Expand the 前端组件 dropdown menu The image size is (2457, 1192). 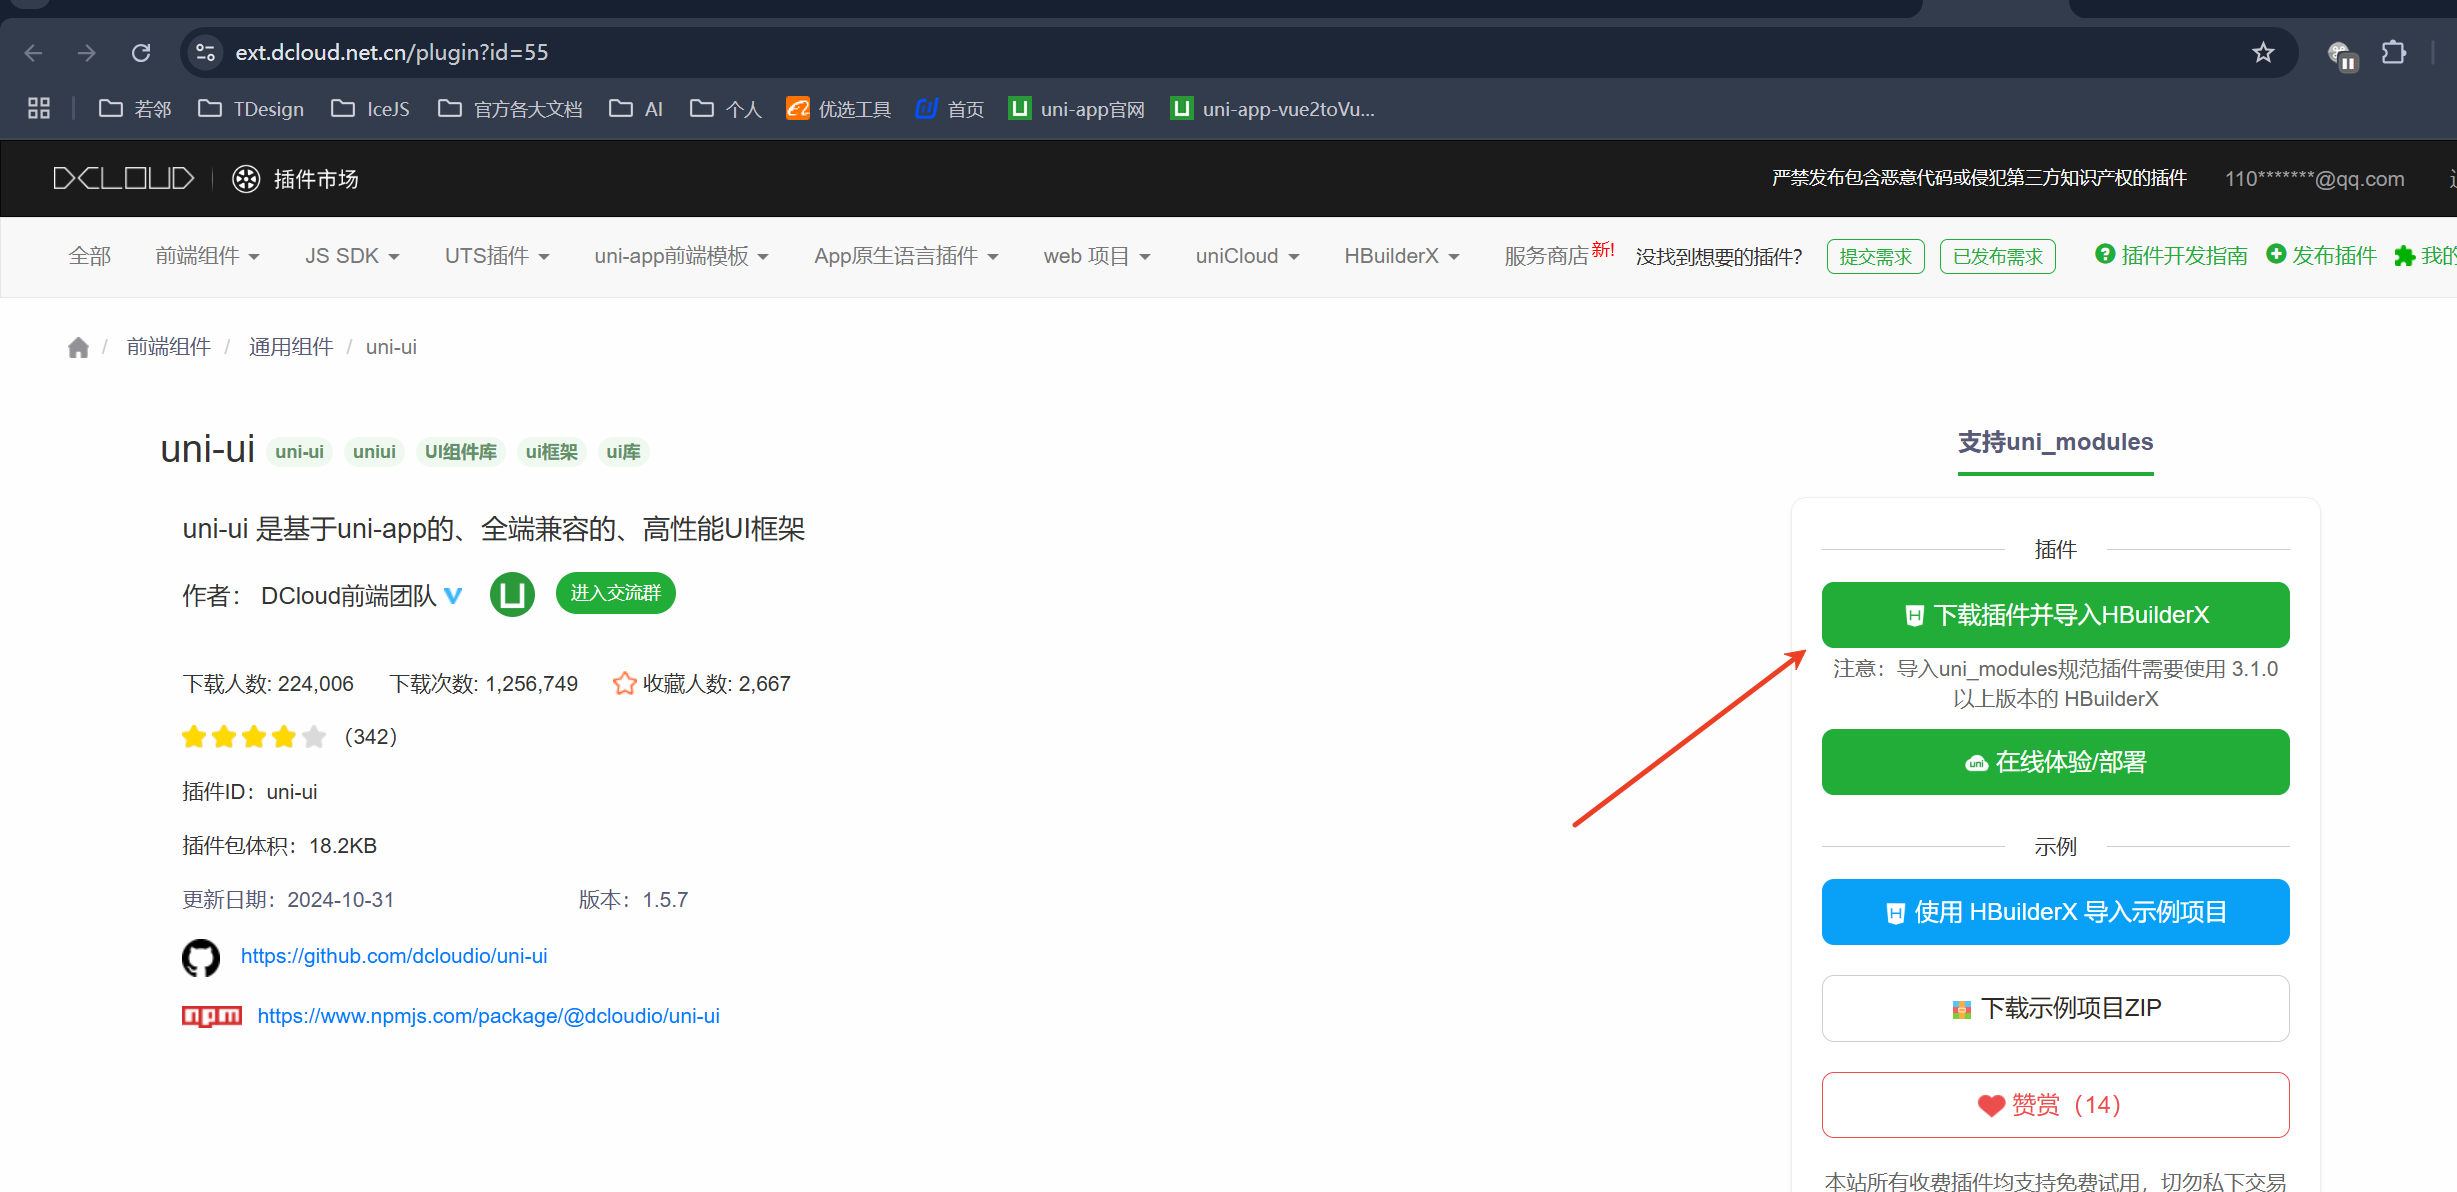click(207, 256)
